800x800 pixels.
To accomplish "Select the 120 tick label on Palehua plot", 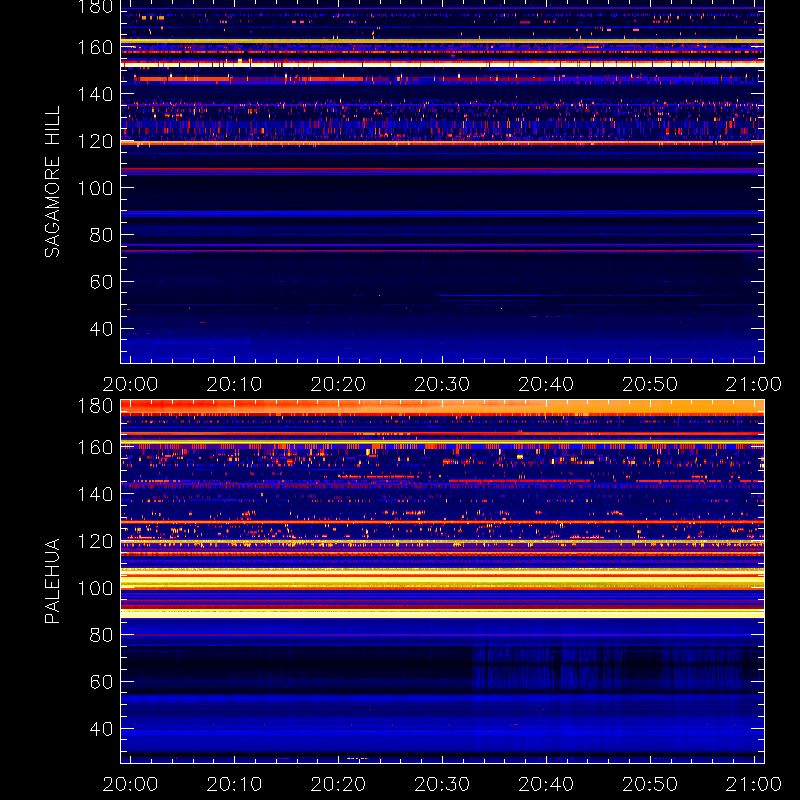I will coord(95,541).
